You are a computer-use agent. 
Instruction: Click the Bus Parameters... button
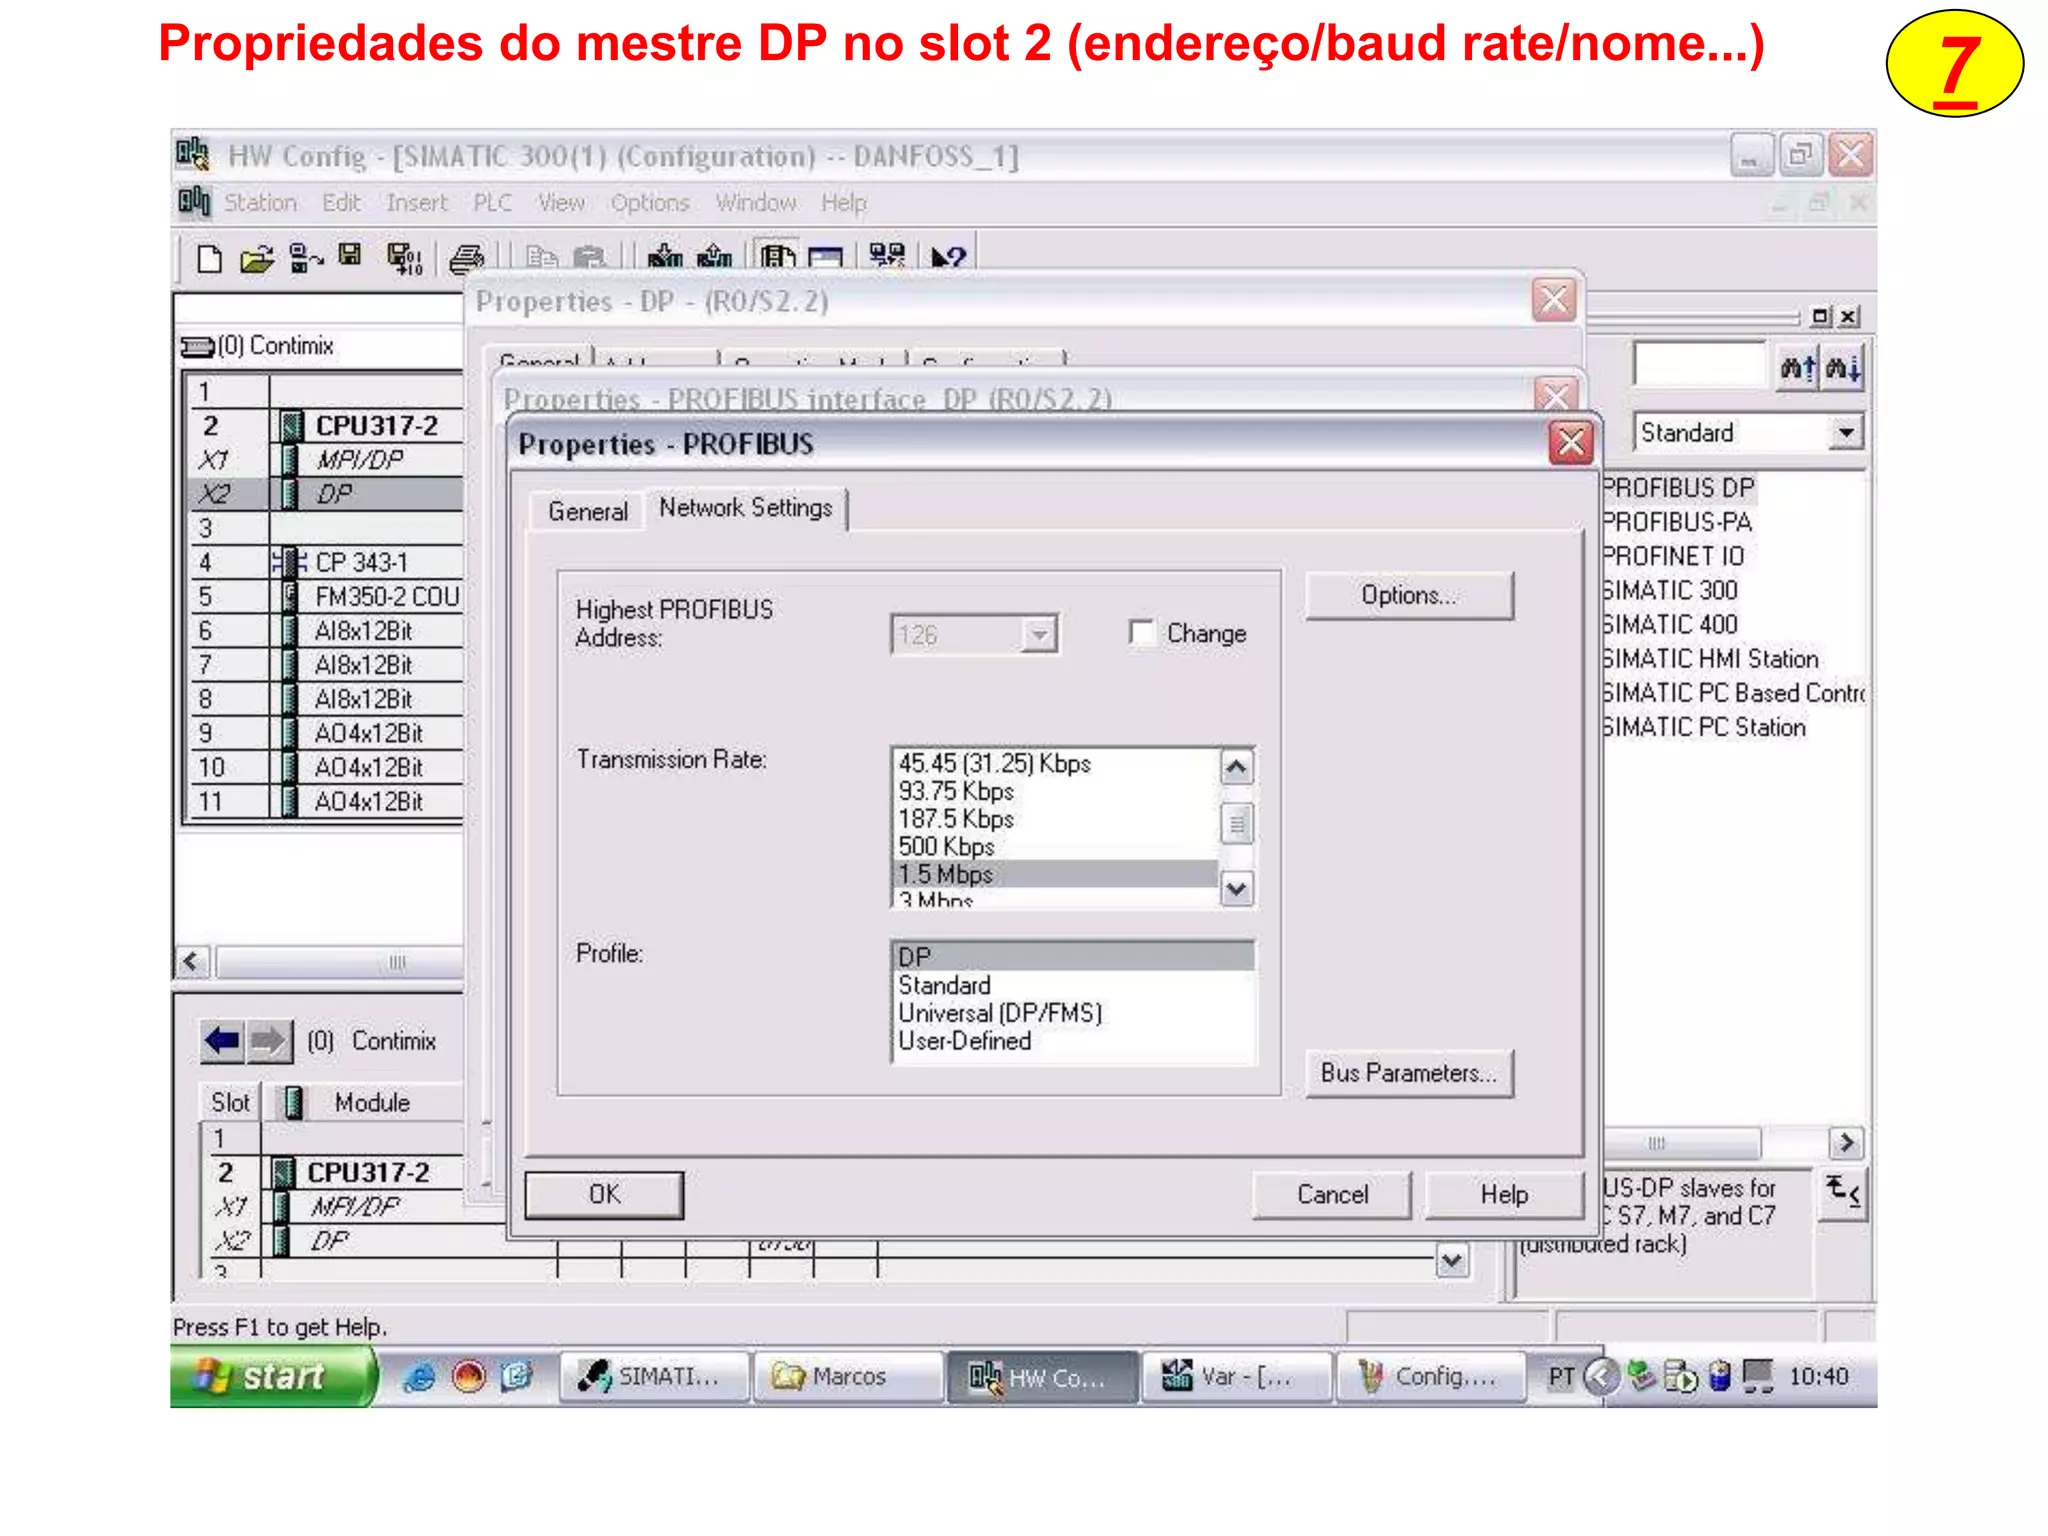(x=1409, y=1073)
